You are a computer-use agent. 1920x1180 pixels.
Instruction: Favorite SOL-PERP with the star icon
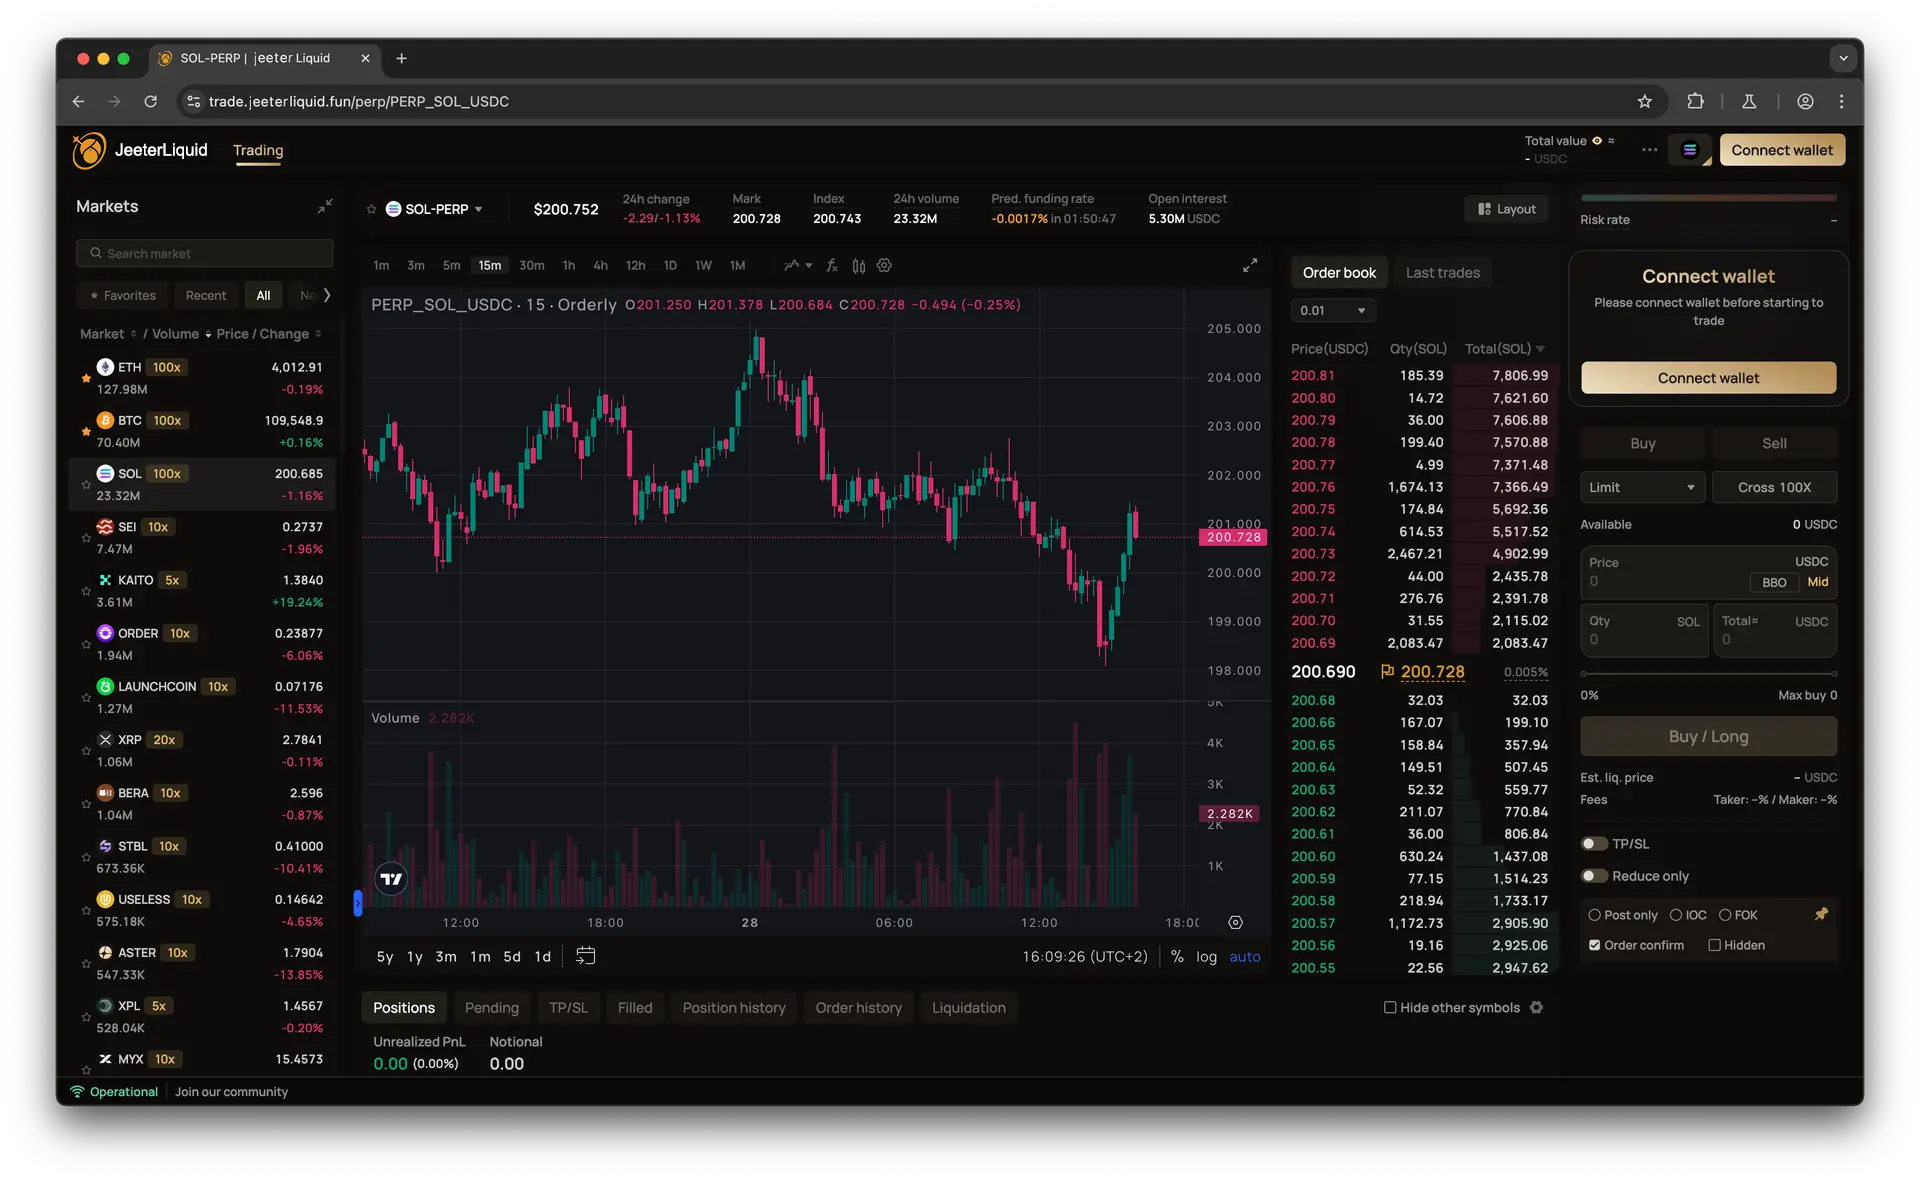tap(371, 209)
